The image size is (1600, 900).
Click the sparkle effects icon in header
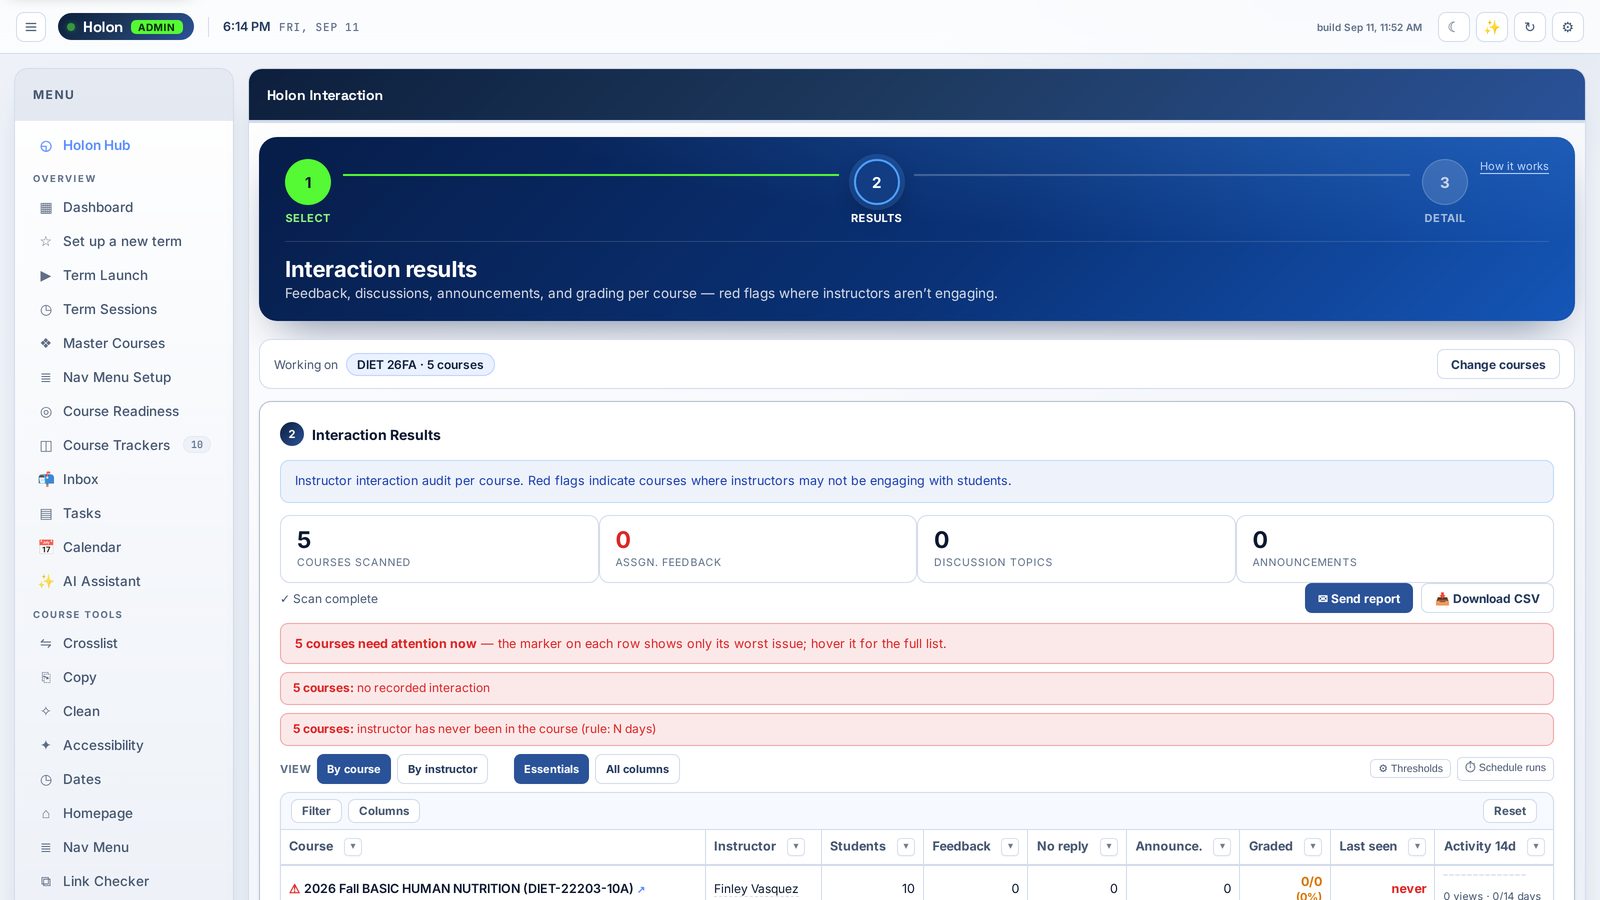(x=1491, y=27)
